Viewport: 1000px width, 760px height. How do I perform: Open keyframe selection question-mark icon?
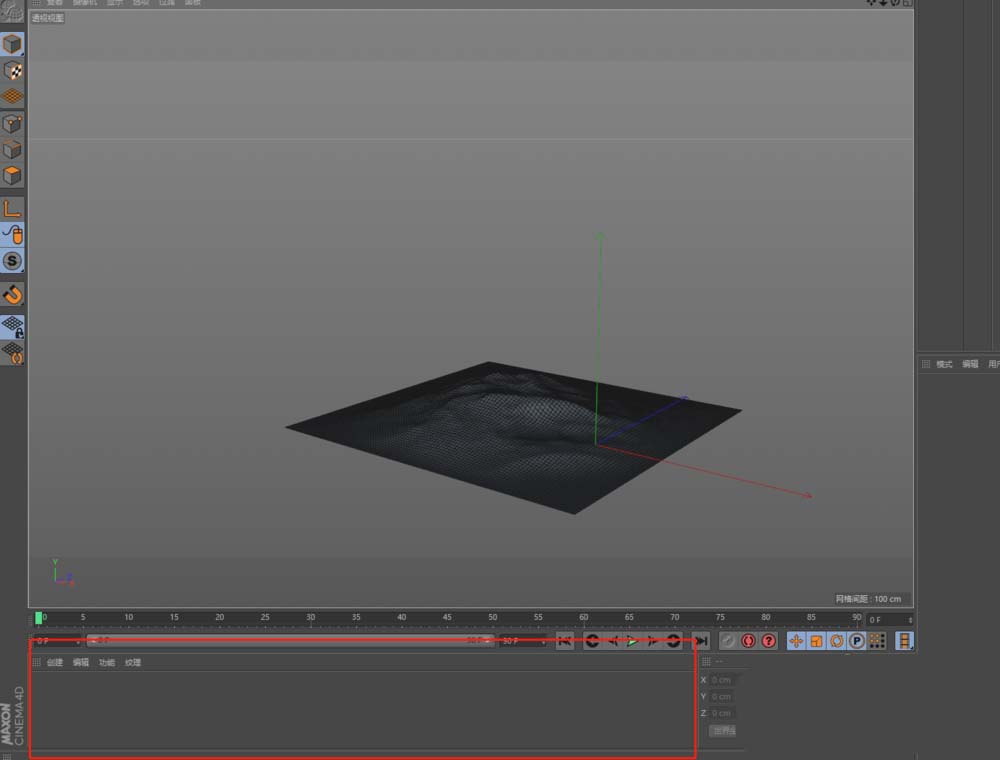[768, 641]
